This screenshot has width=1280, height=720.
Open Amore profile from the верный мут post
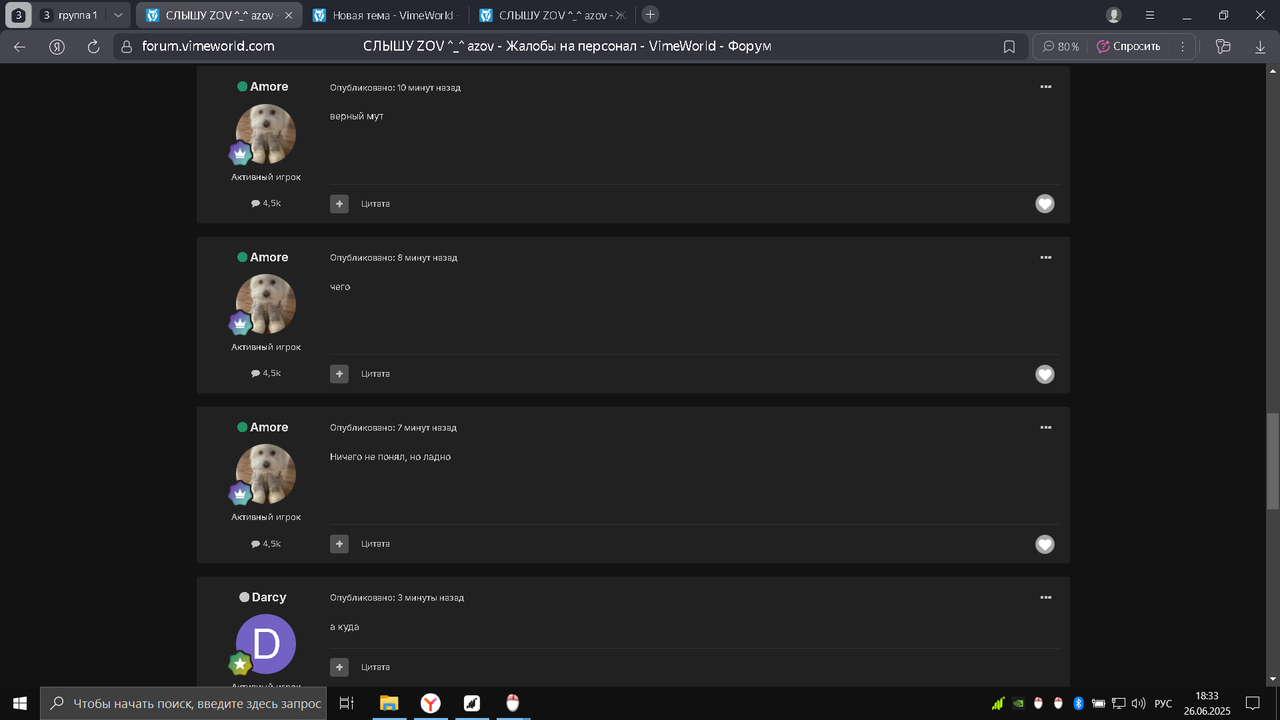pos(269,87)
